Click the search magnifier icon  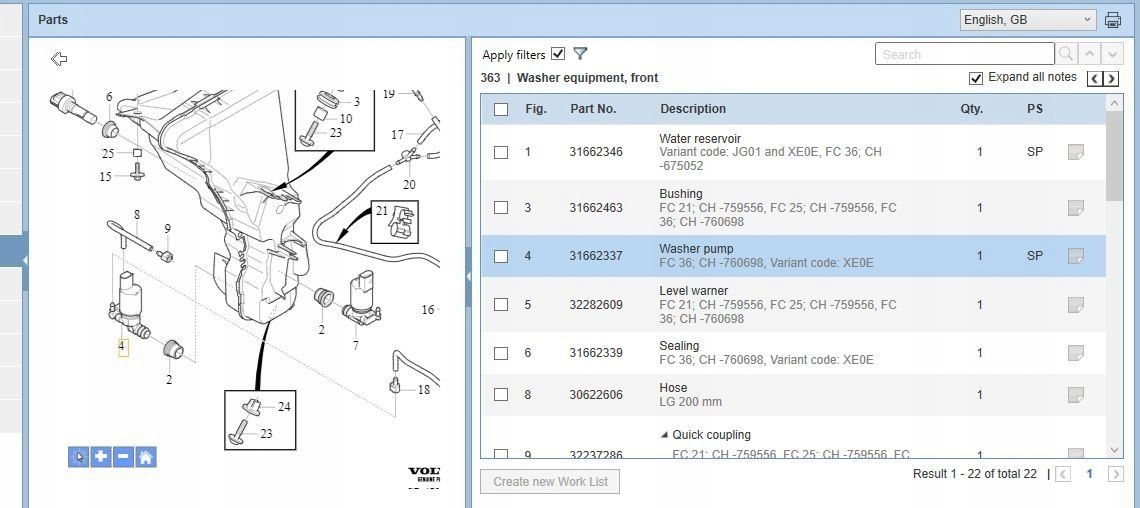tap(1066, 54)
